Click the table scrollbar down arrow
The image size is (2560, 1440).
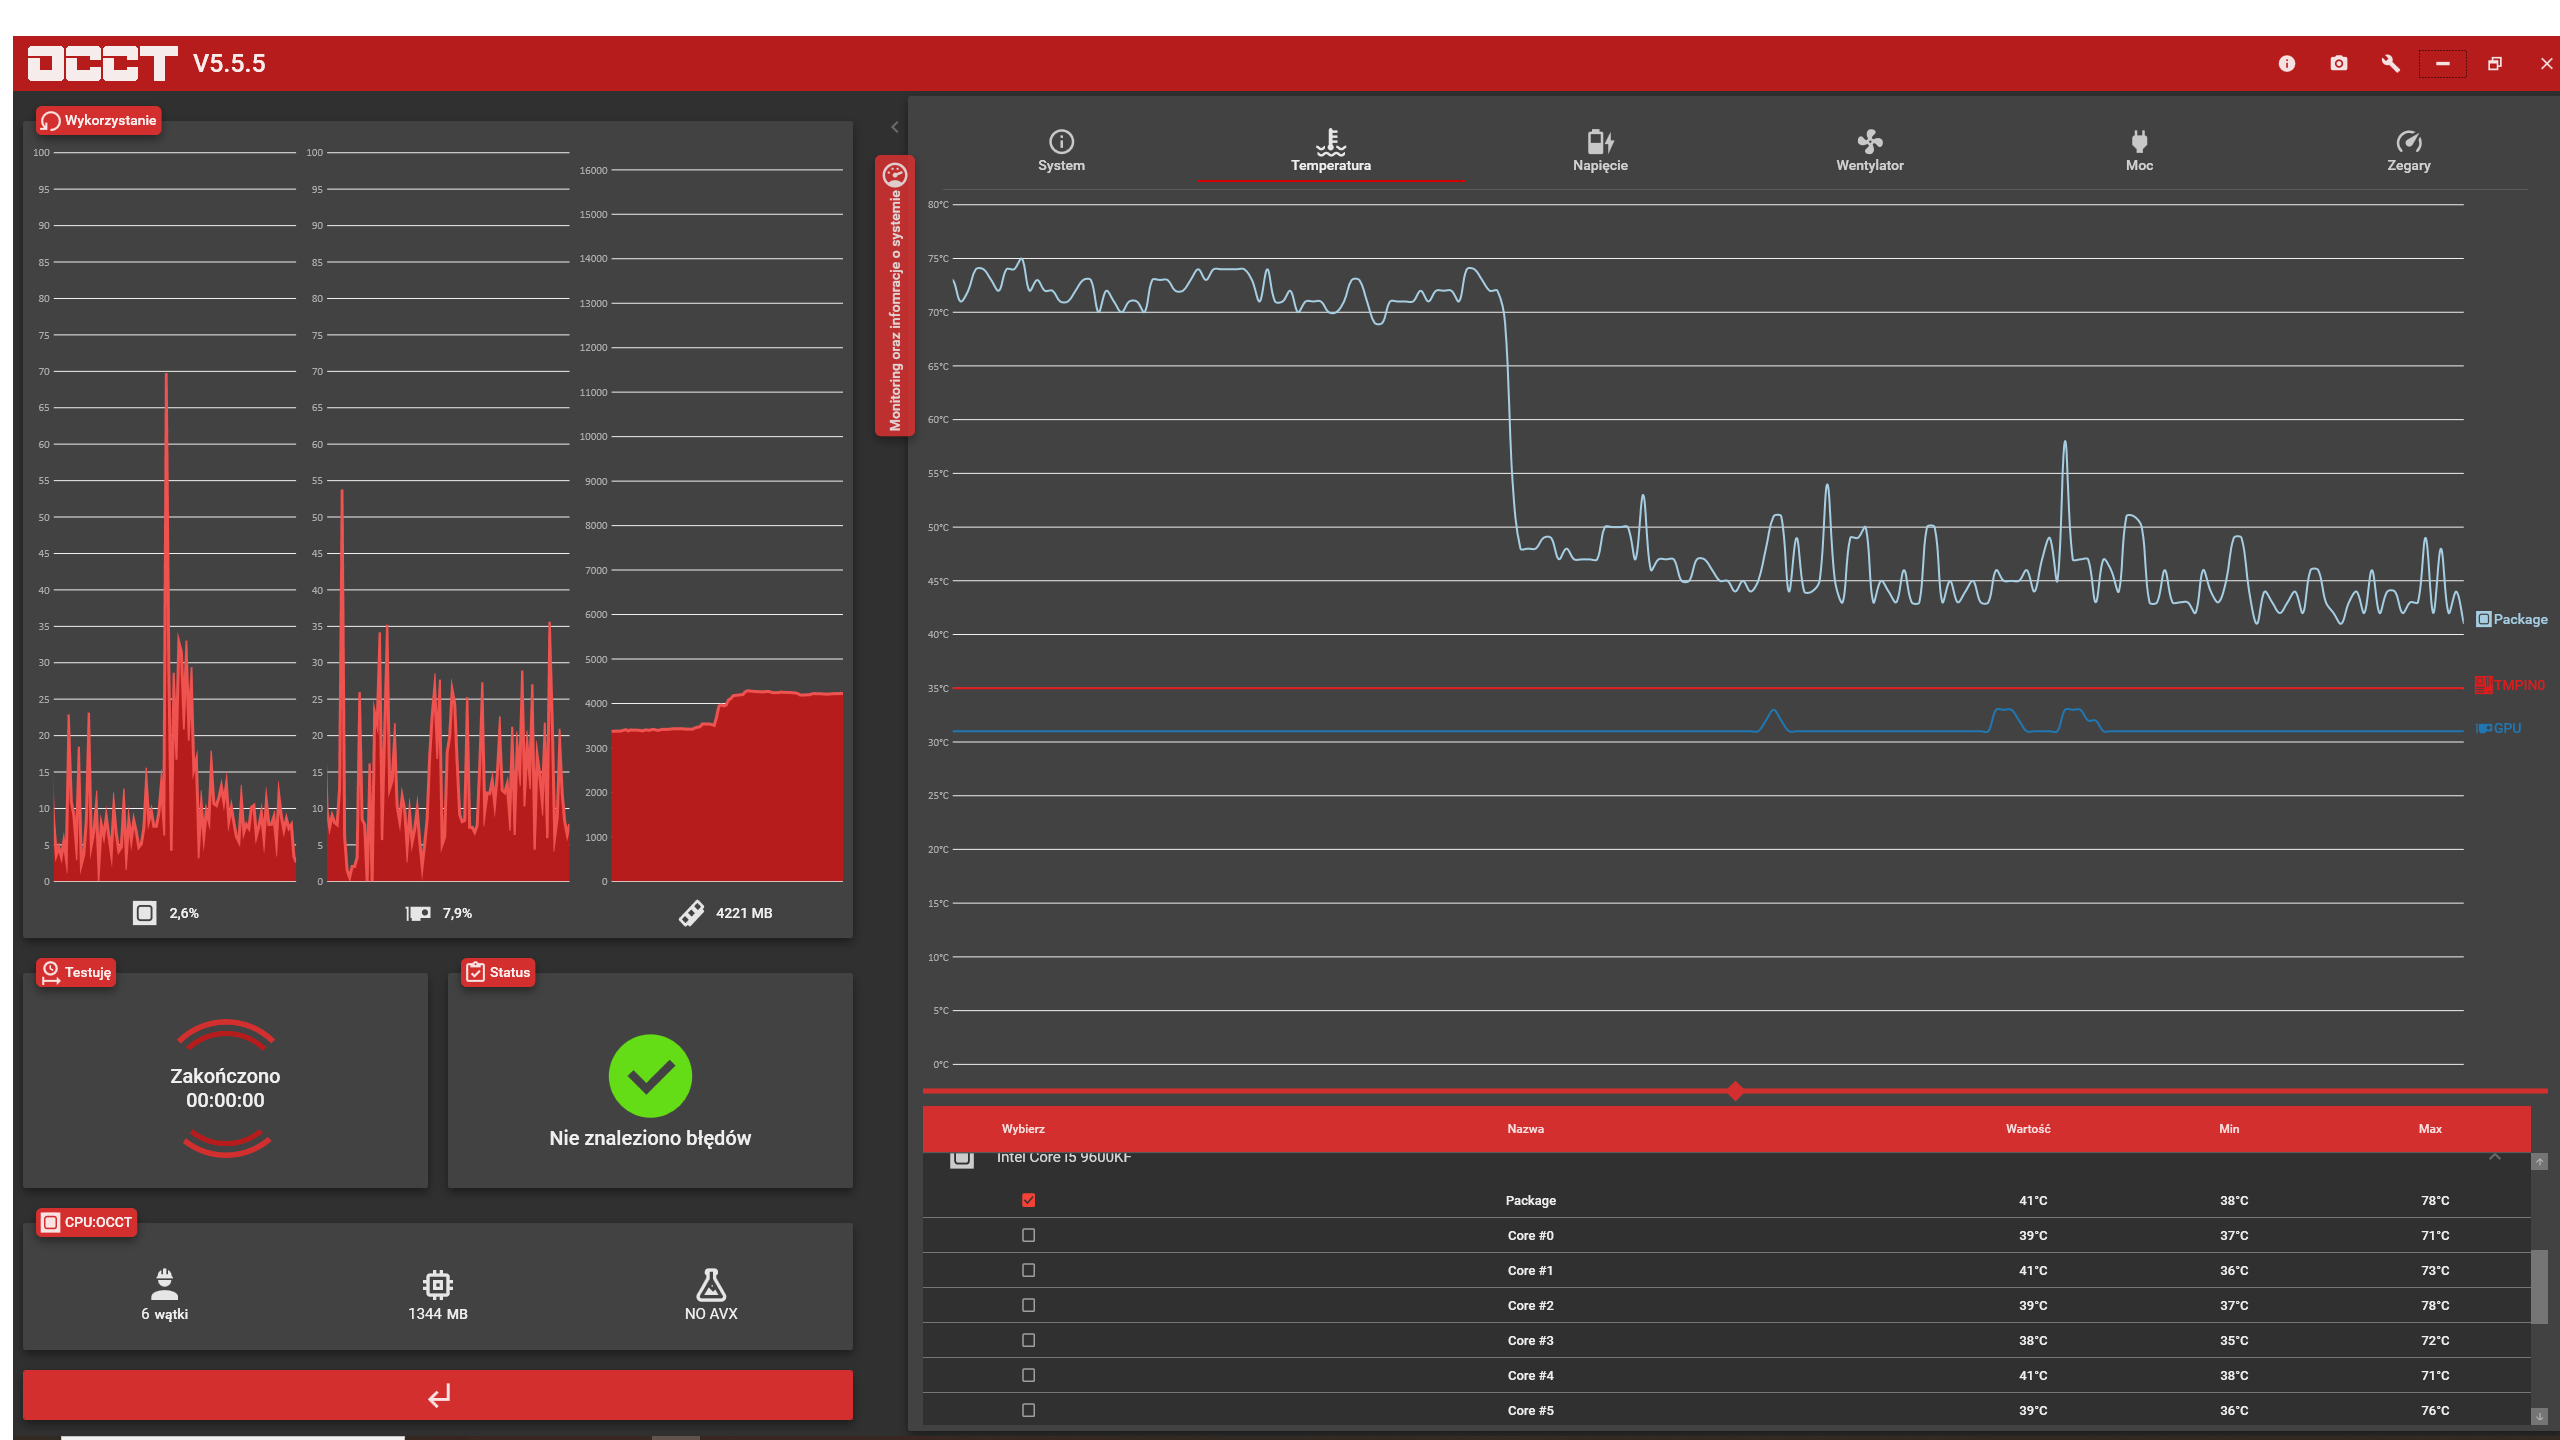(x=2539, y=1416)
